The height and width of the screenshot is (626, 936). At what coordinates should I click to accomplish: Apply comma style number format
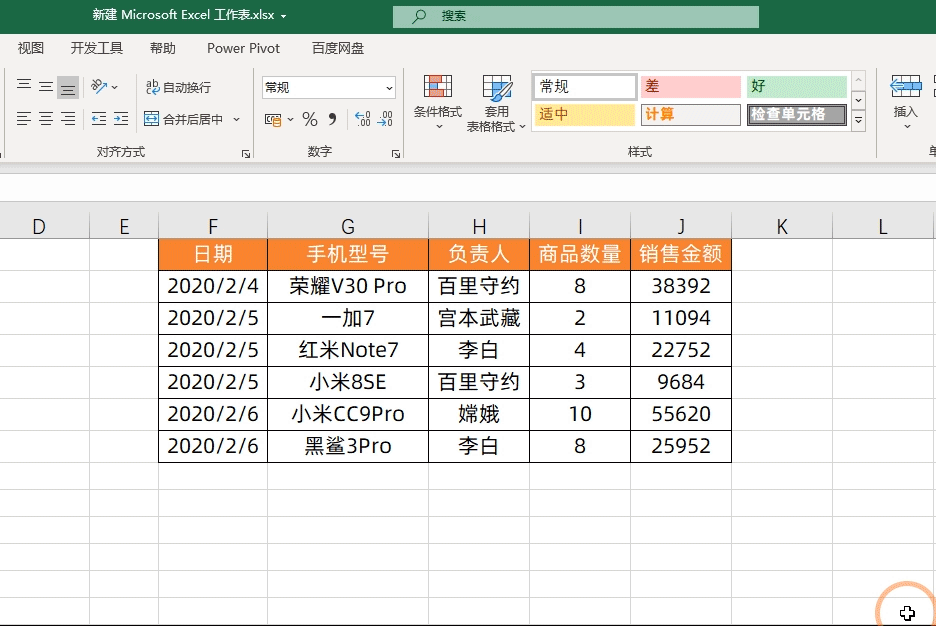click(x=333, y=119)
